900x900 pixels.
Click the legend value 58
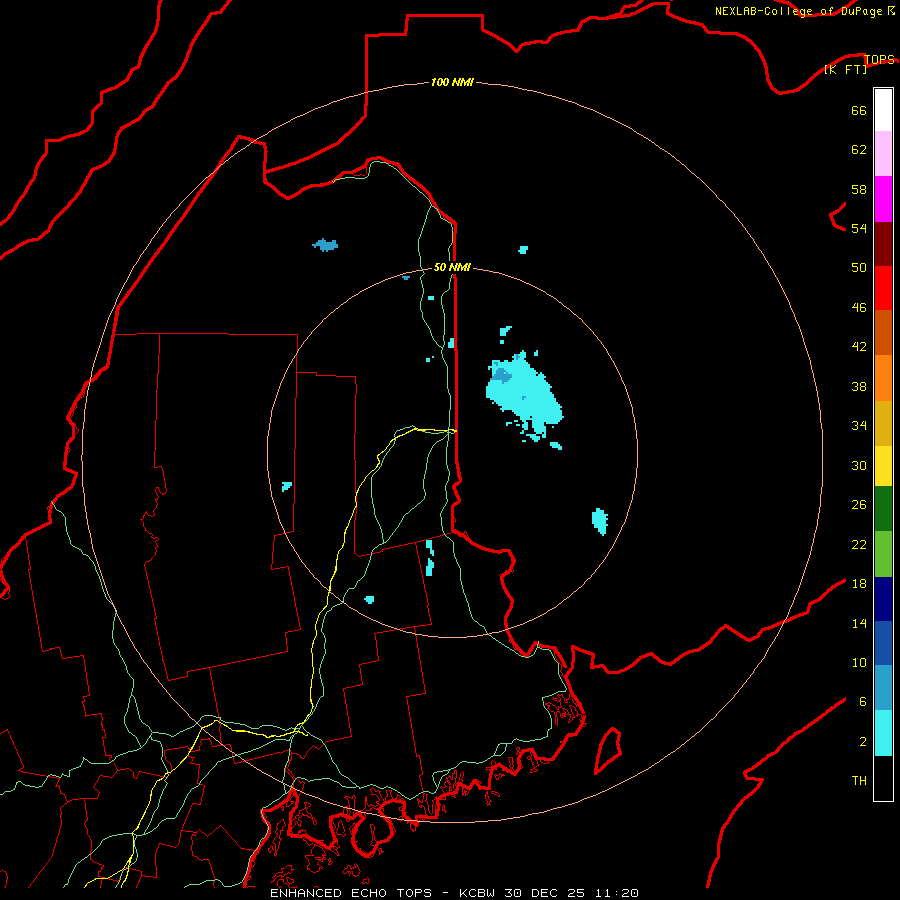859,189
